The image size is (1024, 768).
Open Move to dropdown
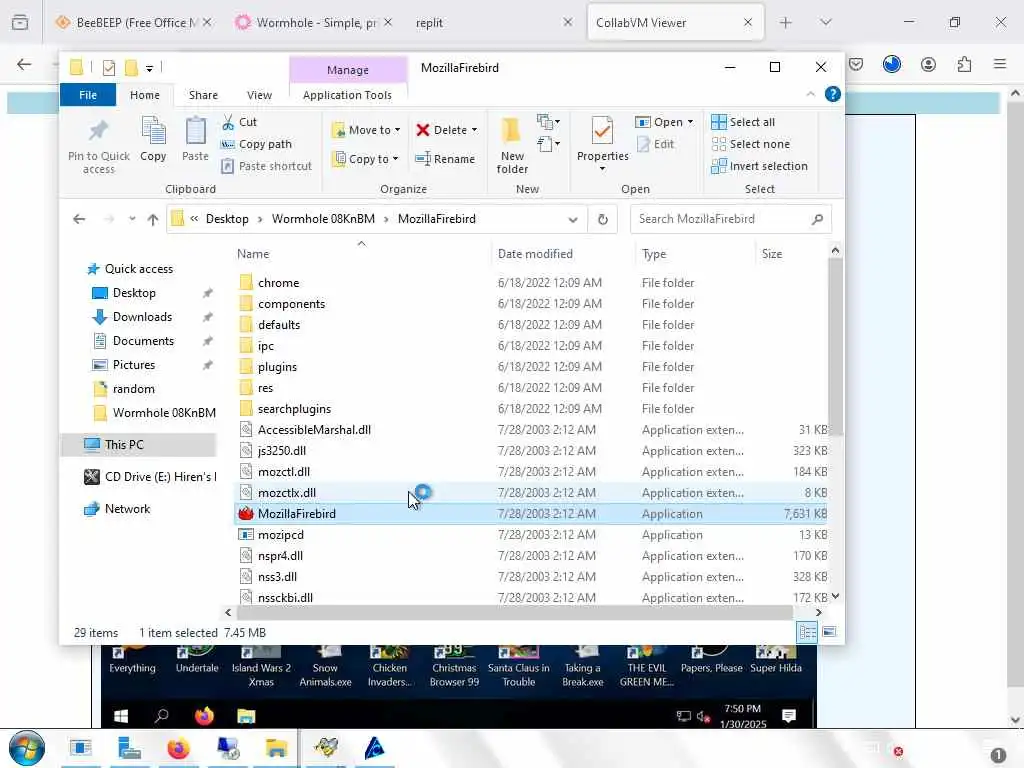[x=366, y=130]
